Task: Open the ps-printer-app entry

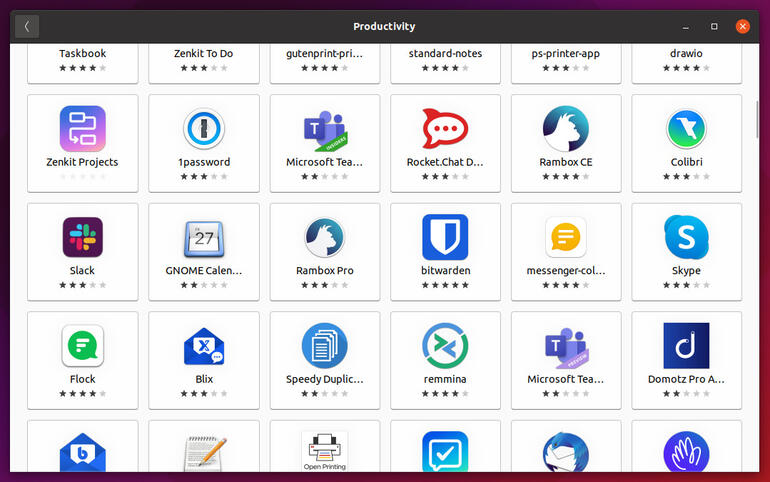Action: [x=566, y=63]
